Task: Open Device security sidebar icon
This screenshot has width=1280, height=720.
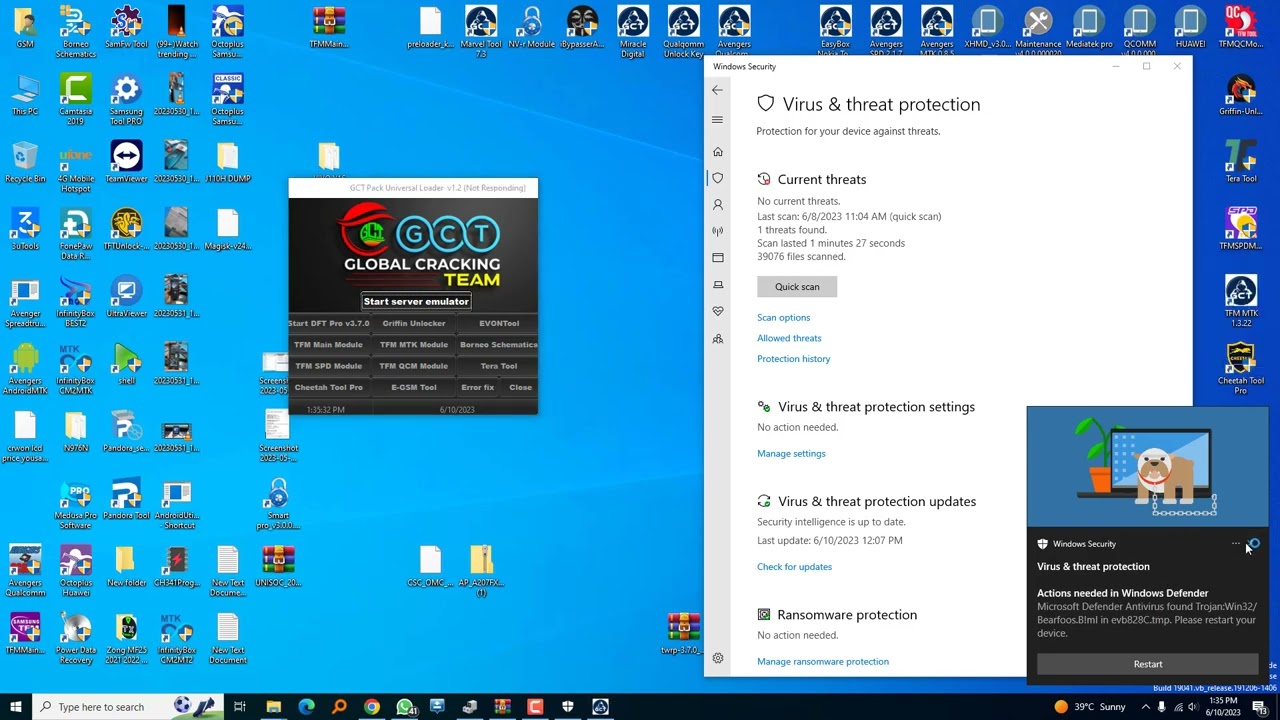Action: point(717,285)
